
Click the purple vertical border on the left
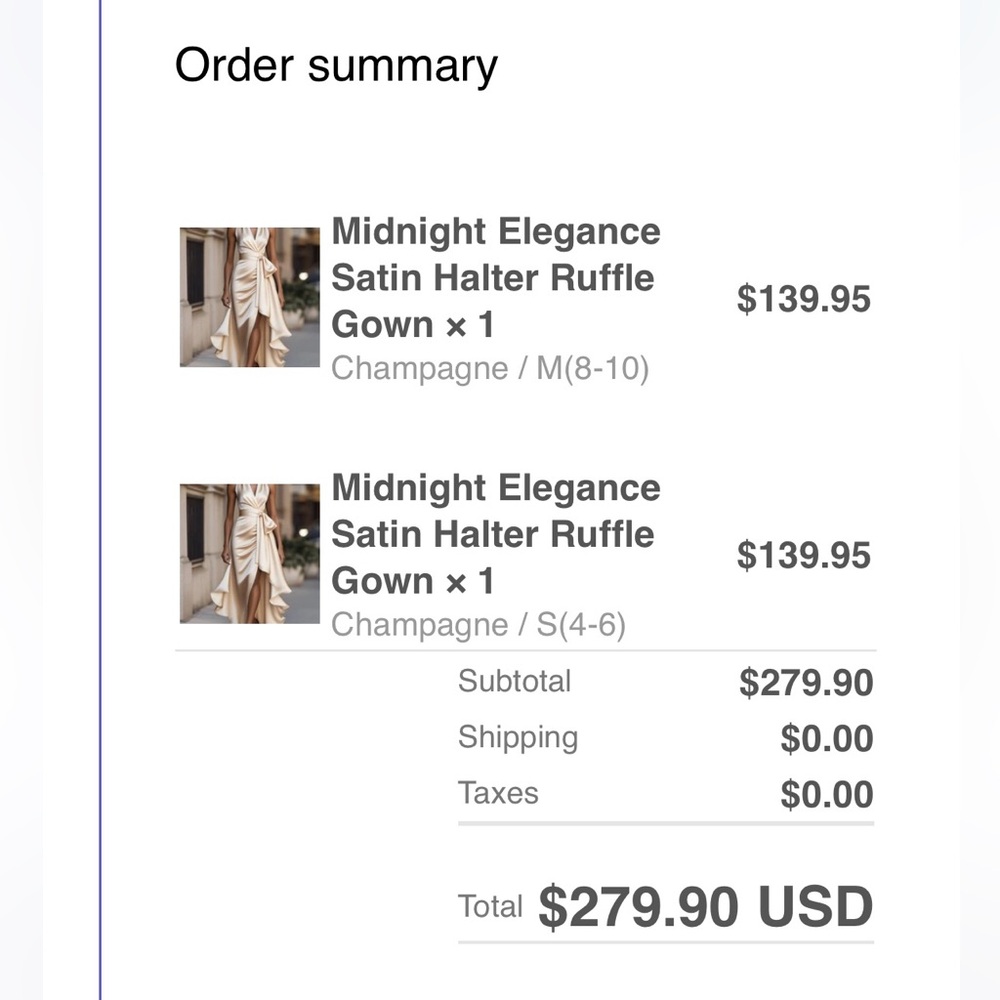pyautogui.click(x=100, y=500)
